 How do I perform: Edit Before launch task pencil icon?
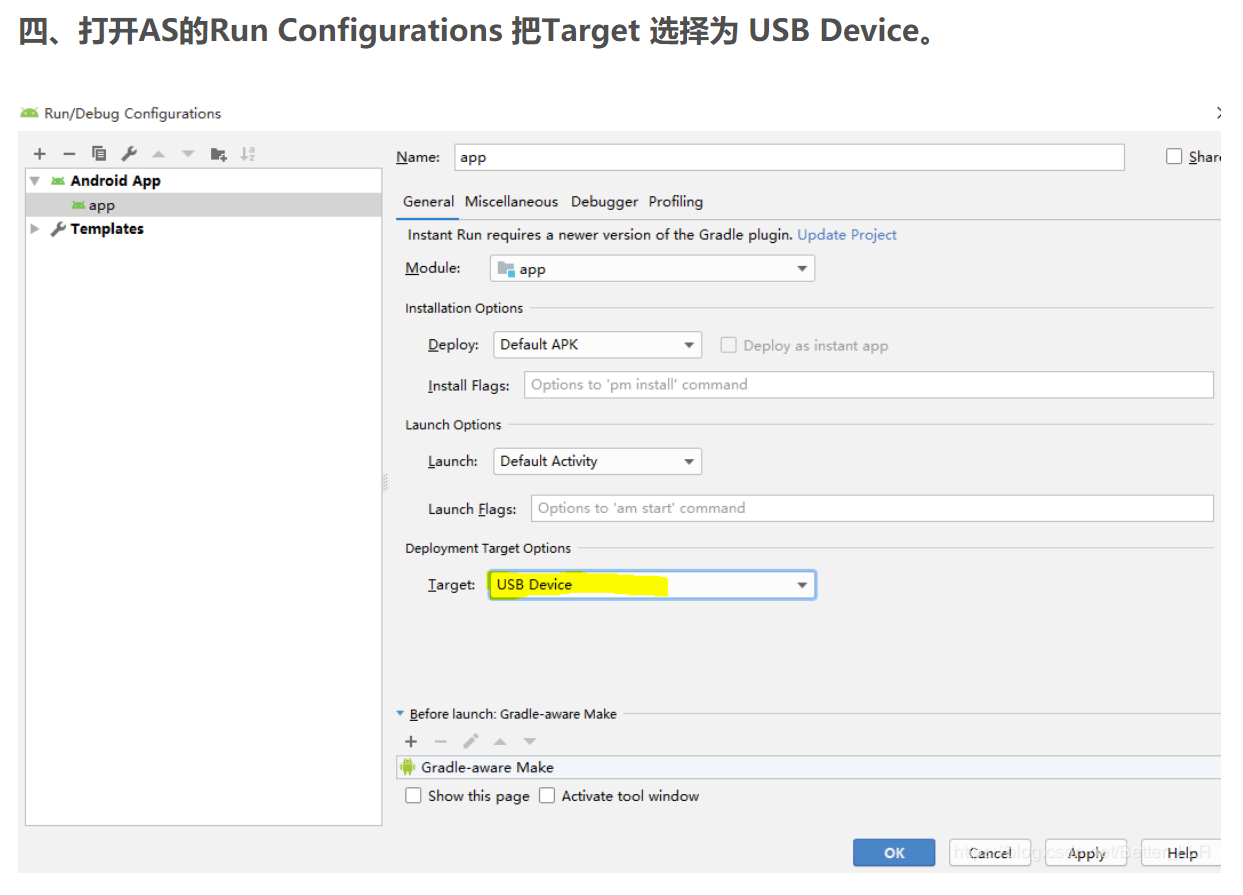pos(470,741)
